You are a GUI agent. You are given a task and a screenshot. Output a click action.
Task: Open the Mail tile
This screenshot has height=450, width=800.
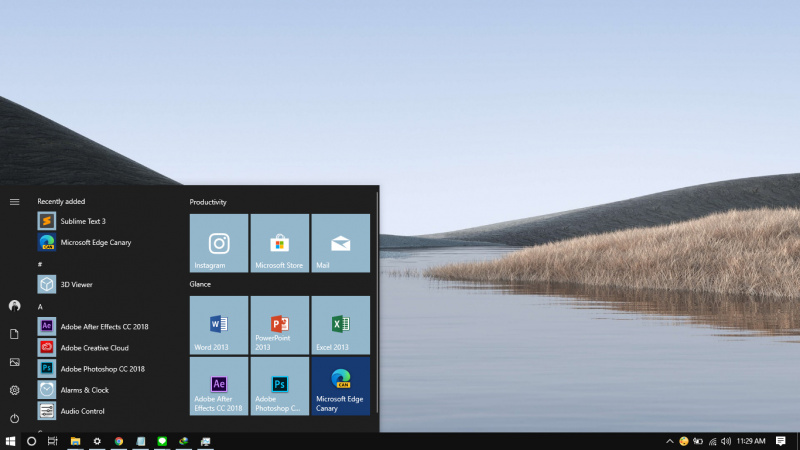tap(340, 243)
